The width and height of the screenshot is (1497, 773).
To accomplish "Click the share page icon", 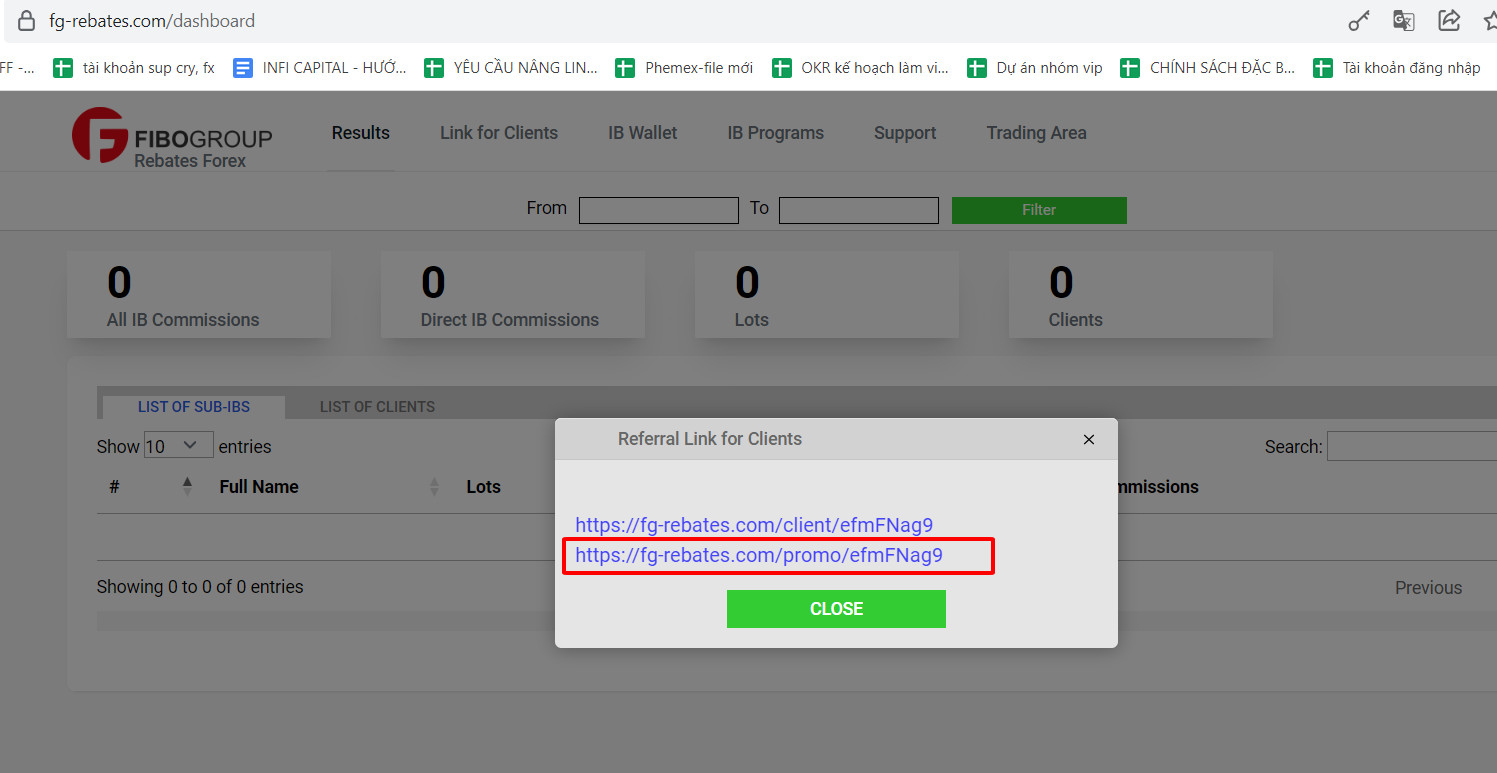I will 1448,21.
